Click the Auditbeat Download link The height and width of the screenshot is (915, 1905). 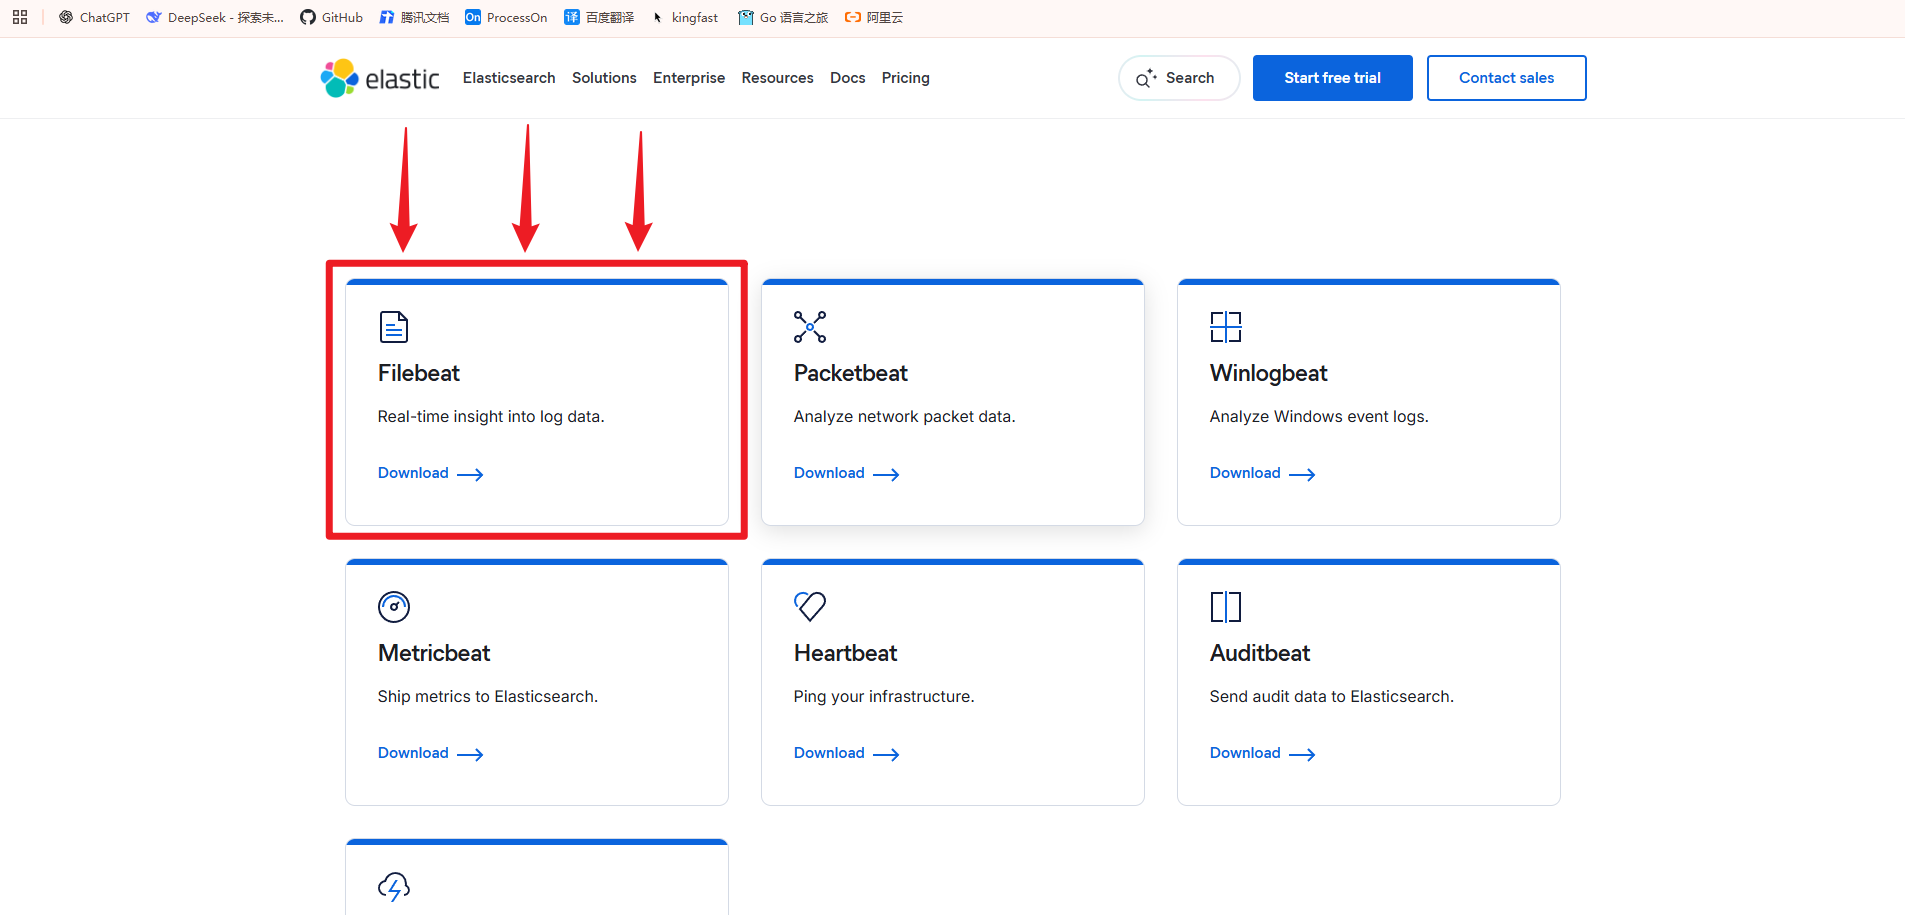pyautogui.click(x=1263, y=753)
